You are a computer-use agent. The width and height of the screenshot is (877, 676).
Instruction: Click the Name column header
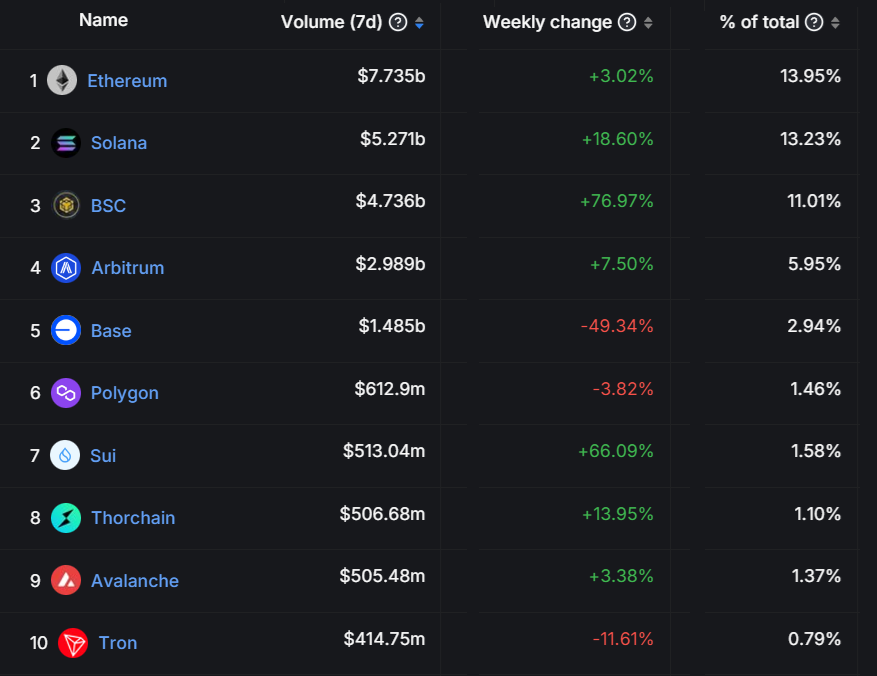coord(103,20)
